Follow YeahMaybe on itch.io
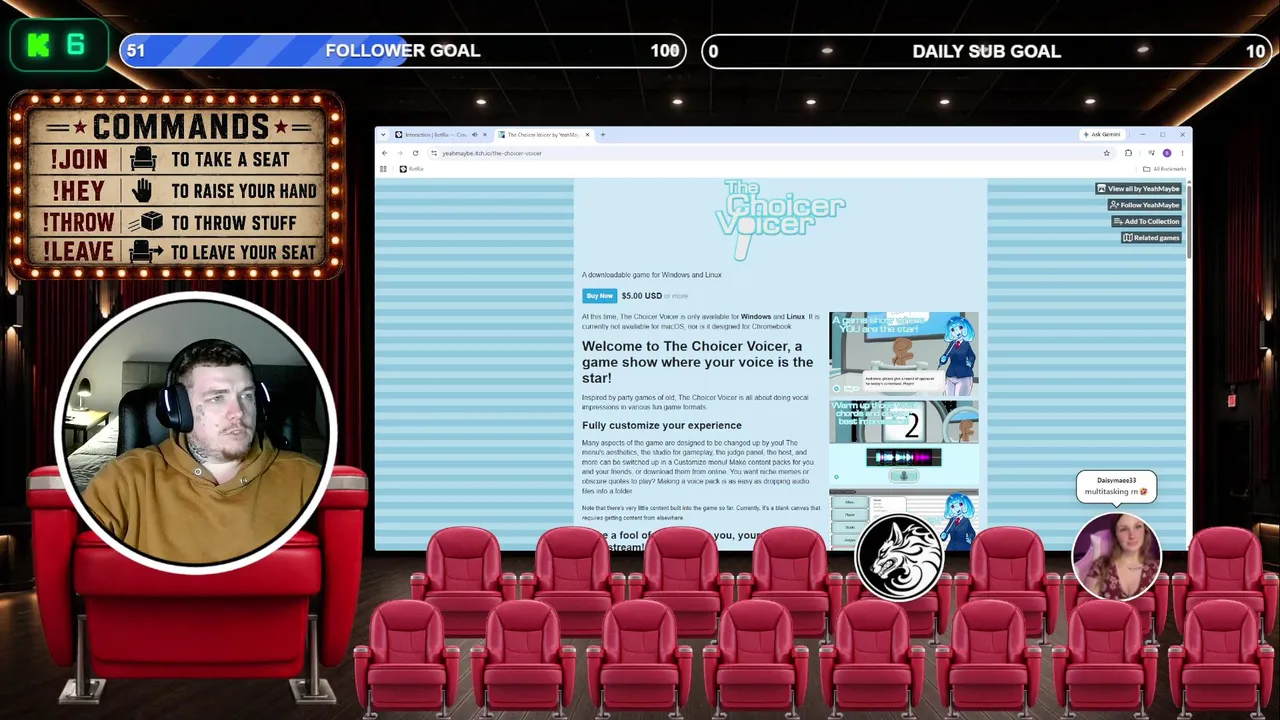The height and width of the screenshot is (720, 1280). point(1144,205)
